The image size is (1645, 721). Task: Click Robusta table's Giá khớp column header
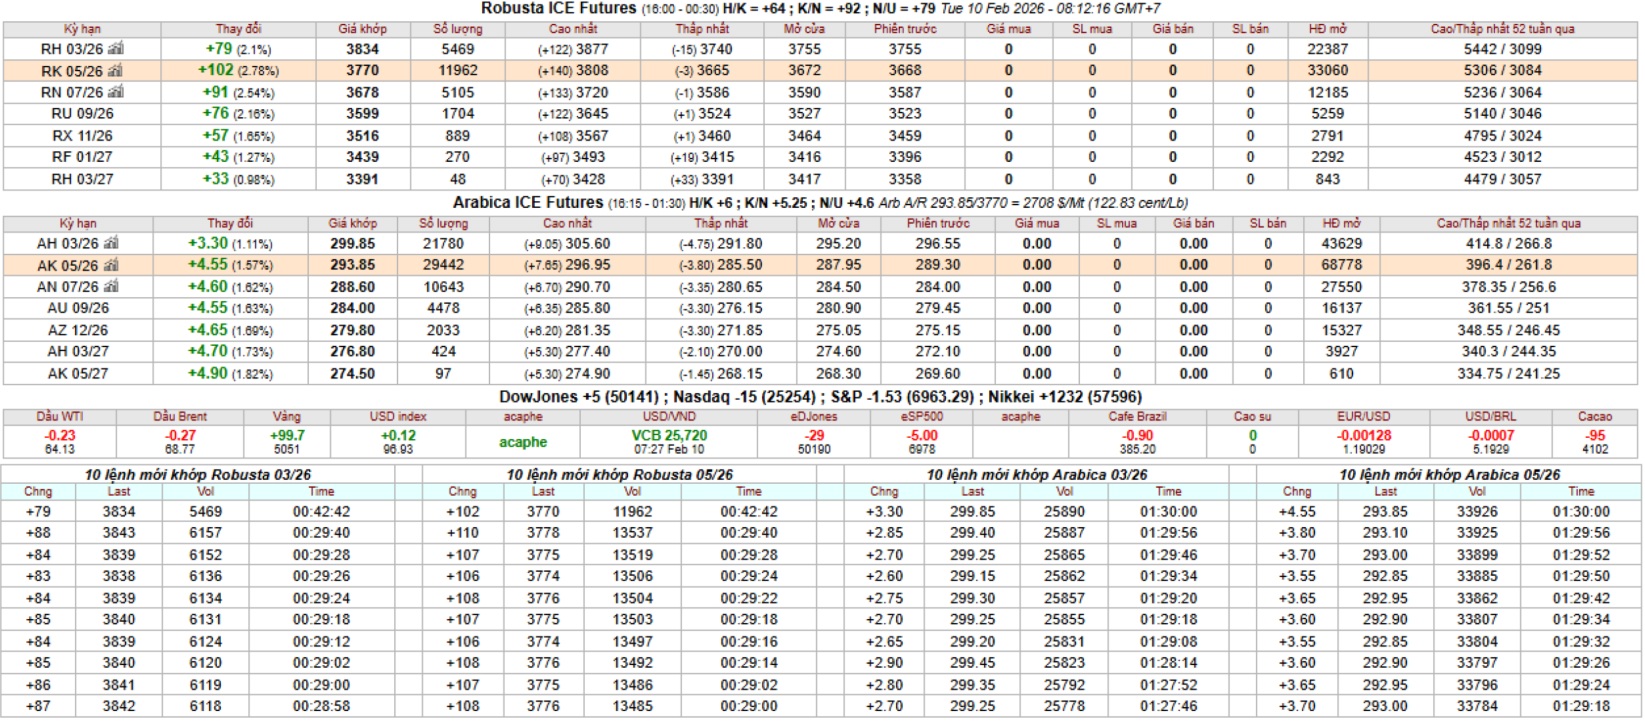coord(362,29)
